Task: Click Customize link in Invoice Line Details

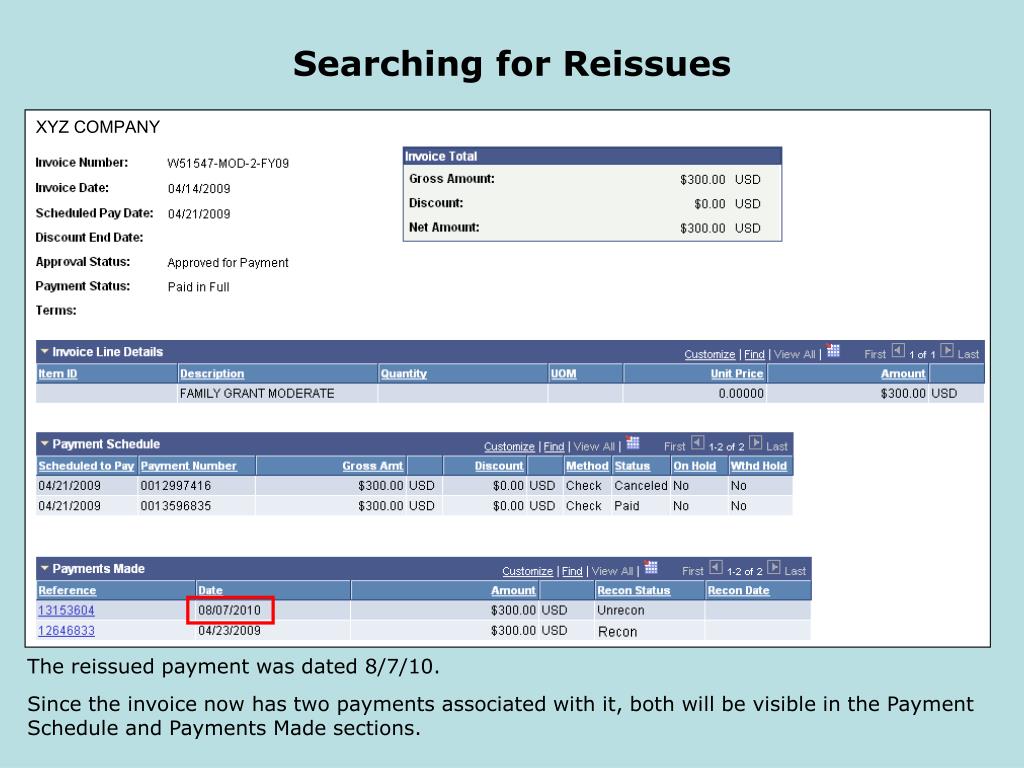Action: [x=709, y=354]
